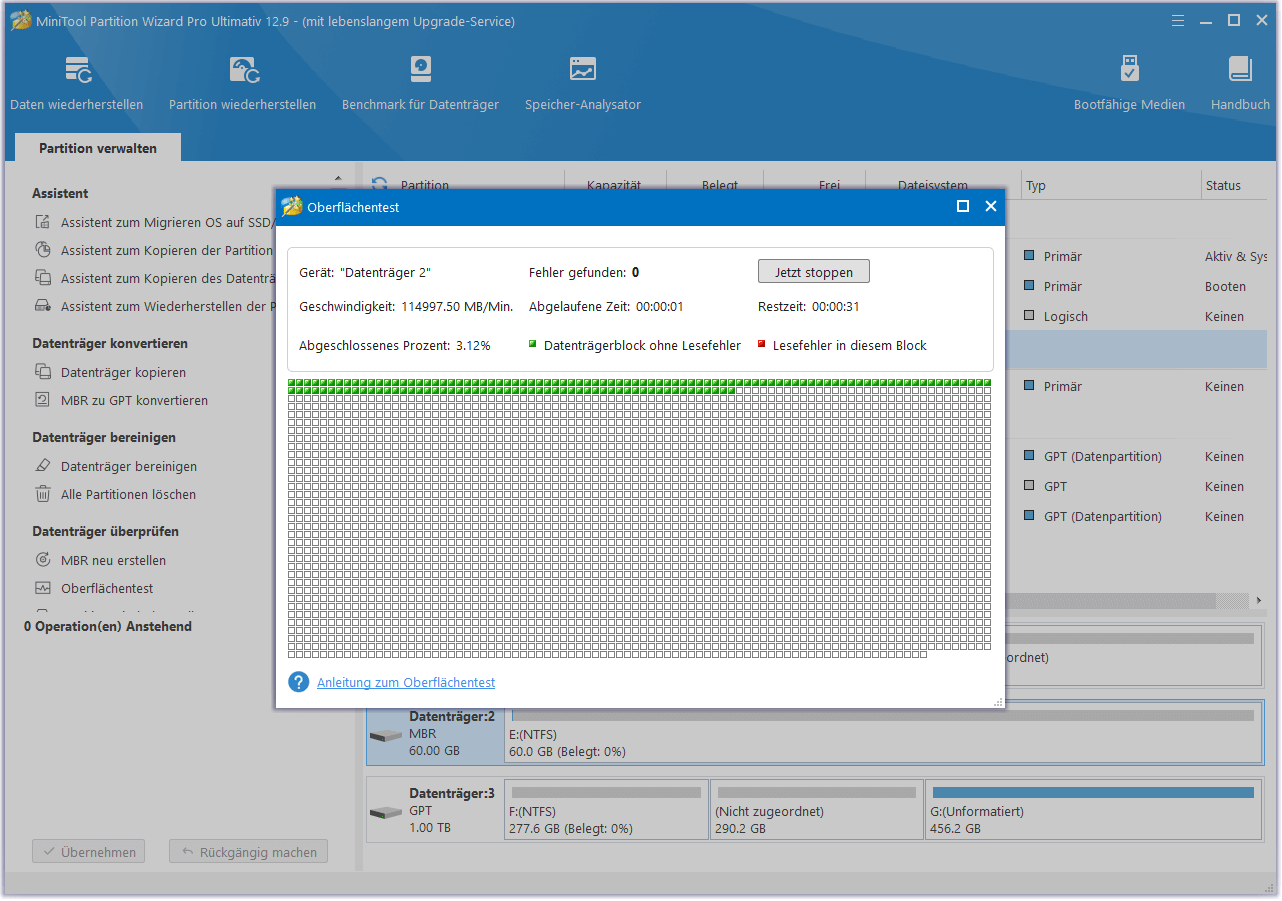Click the MBR zu GPT konvertieren icon
Image resolution: width=1282 pixels, height=901 pixels.
tap(43, 400)
